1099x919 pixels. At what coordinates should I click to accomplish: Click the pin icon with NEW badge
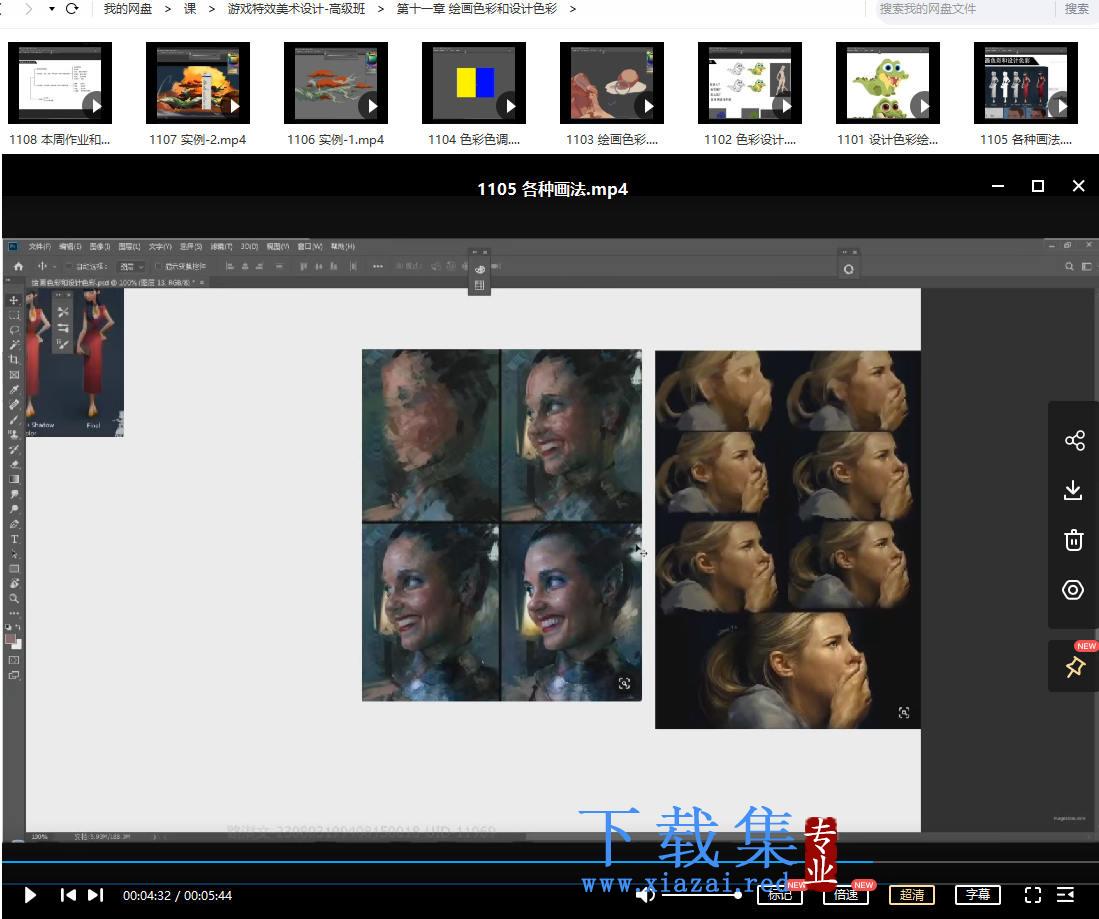[1075, 666]
